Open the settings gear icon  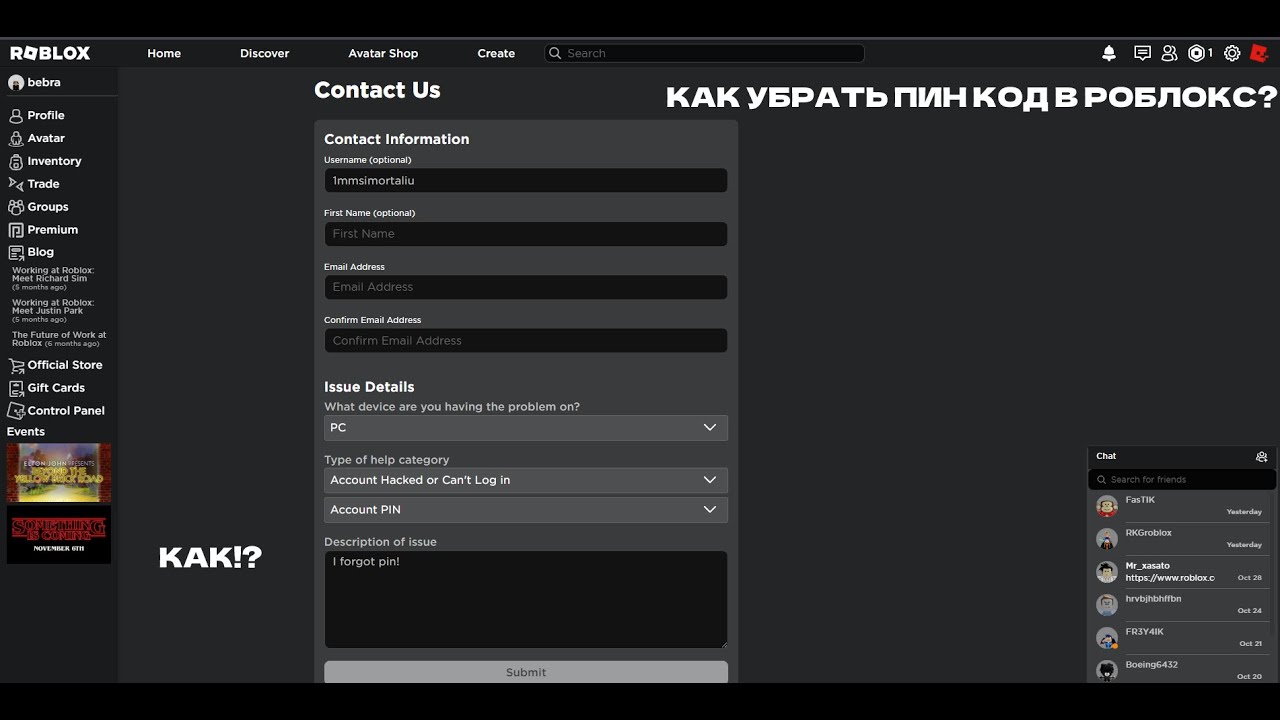(1232, 53)
